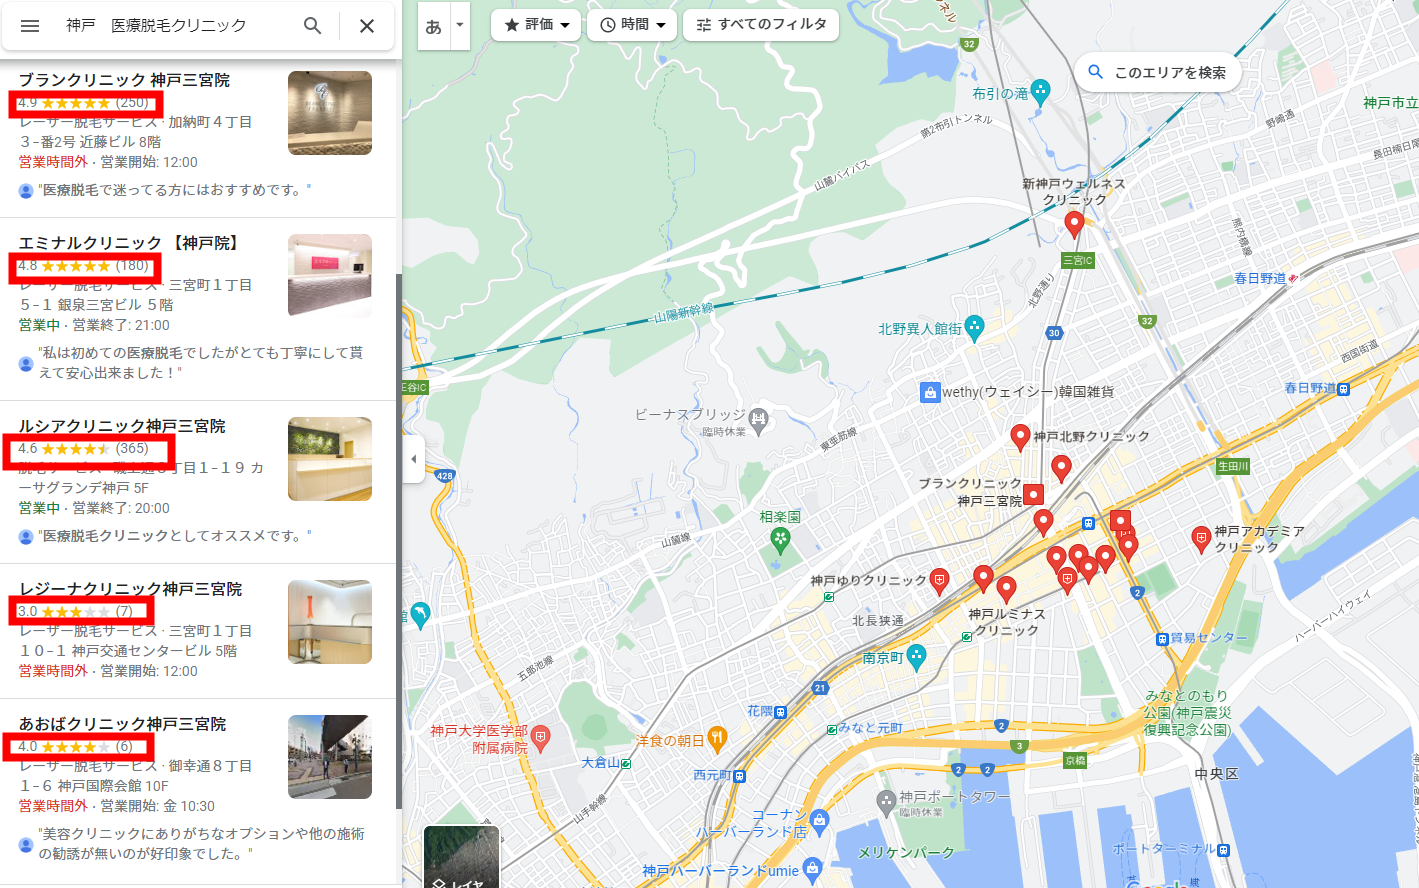Expand the input method dropdown arrow beside あ
Image resolution: width=1419 pixels, height=888 pixels.
pyautogui.click(x=460, y=25)
